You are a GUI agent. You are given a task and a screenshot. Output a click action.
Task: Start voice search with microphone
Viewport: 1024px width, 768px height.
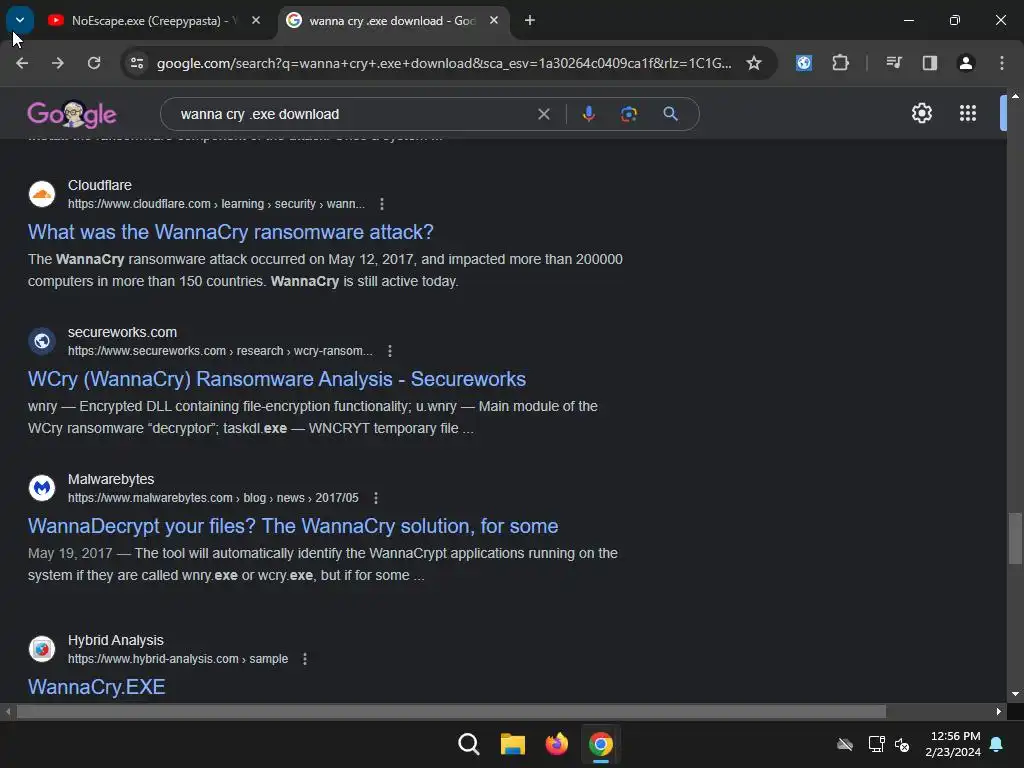click(588, 114)
